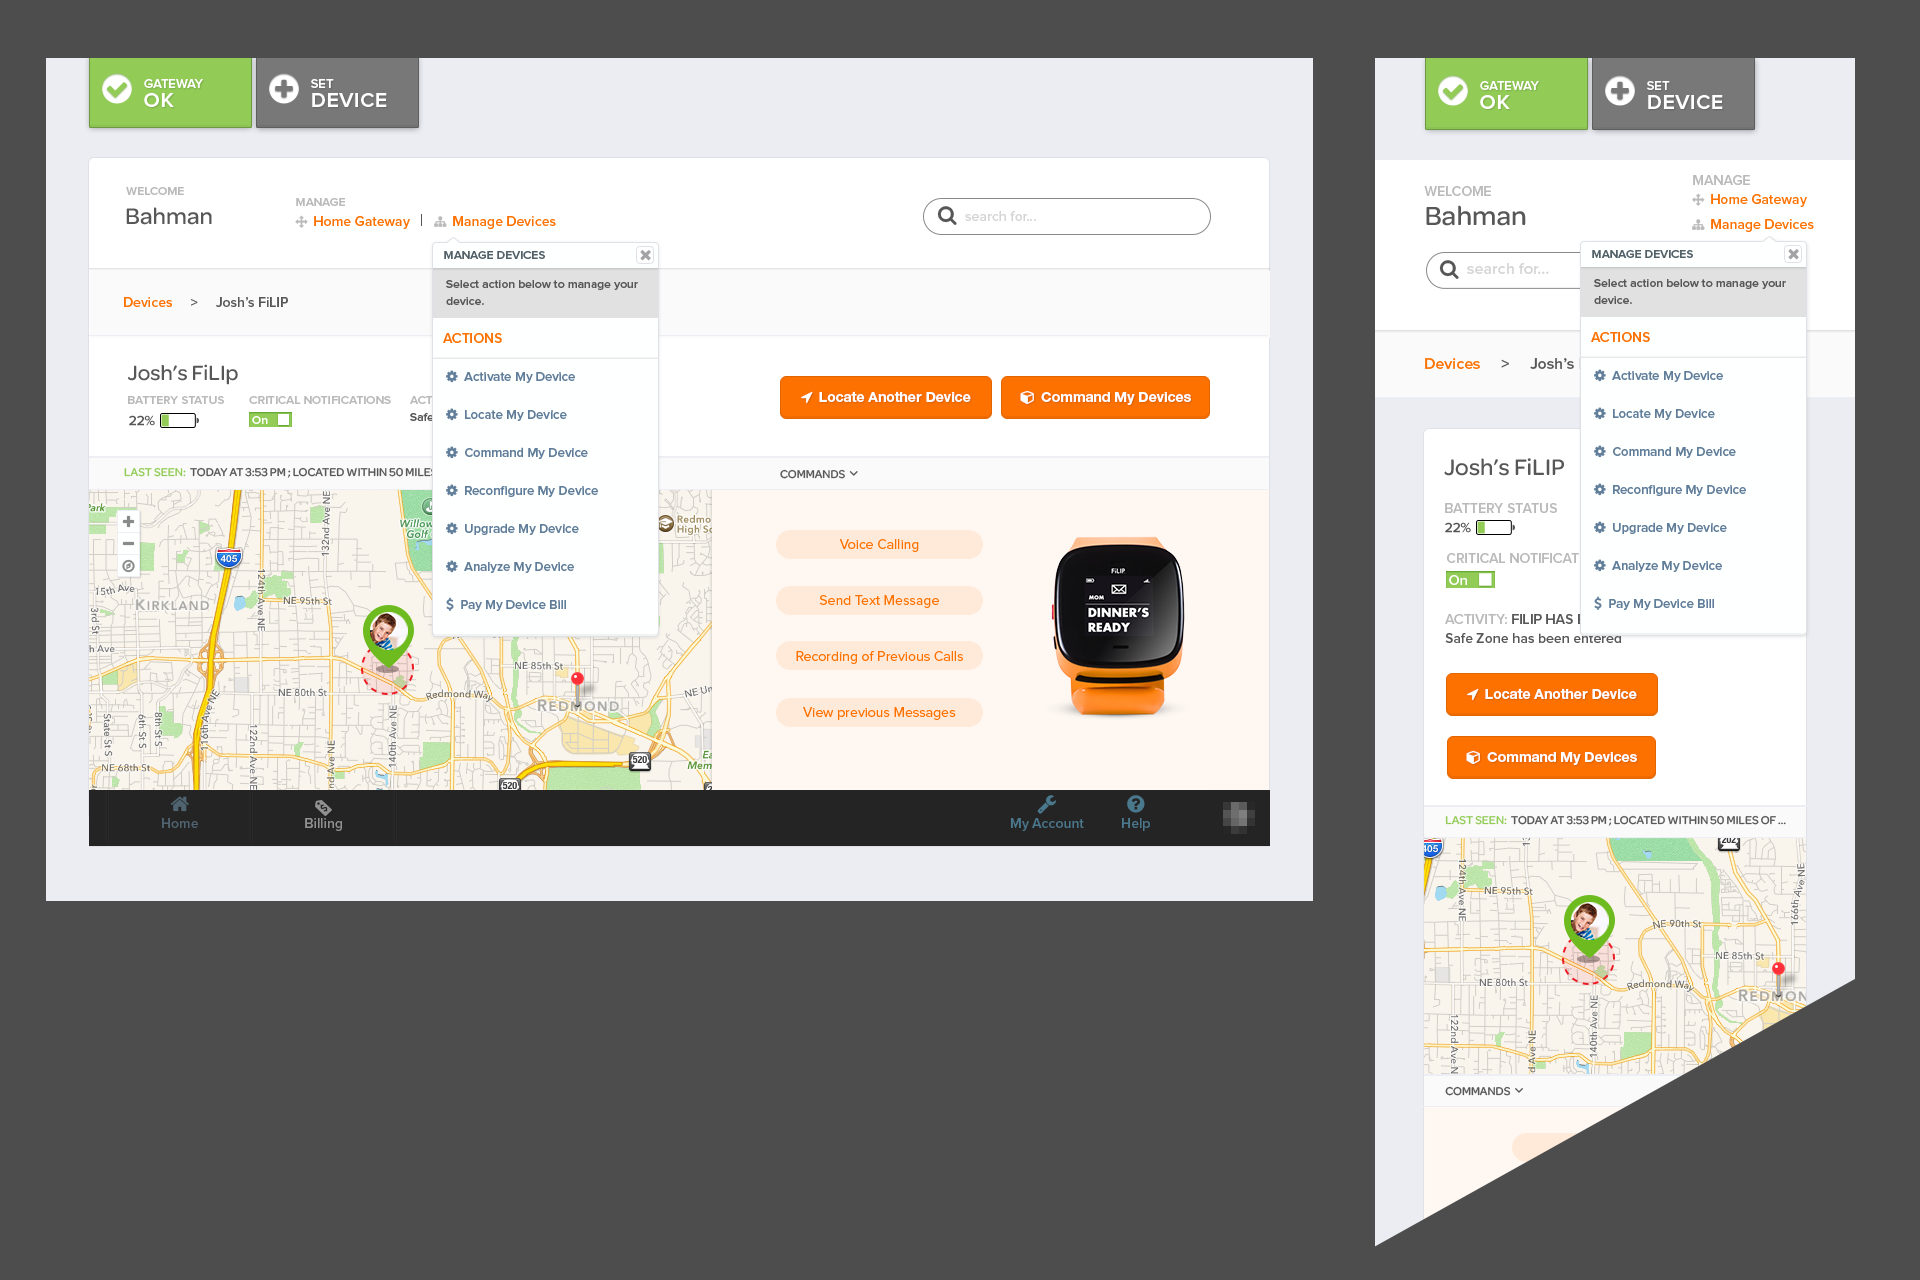Viewport: 1920px width, 1280px height.
Task: Click Devices breadcrumb in desktop view
Action: (147, 302)
